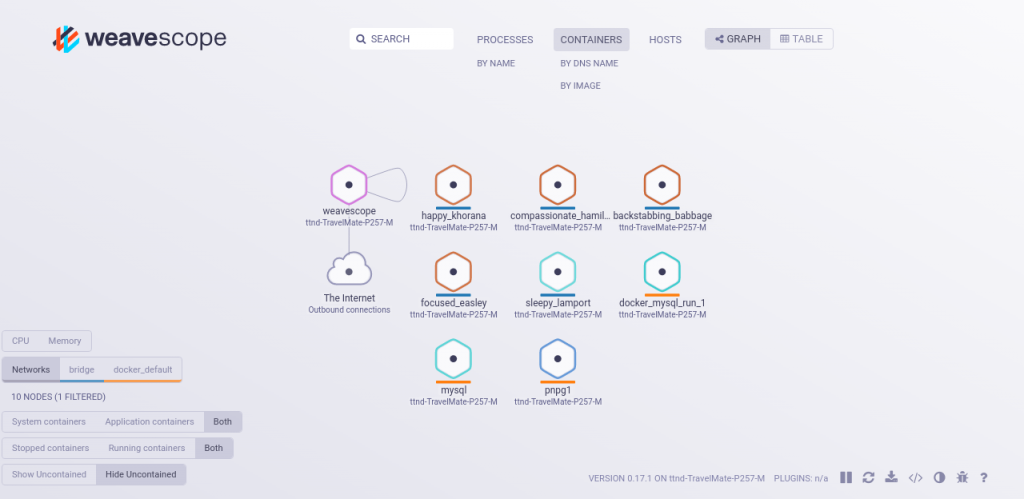Select The Internet cloud node
1024x499 pixels.
[349, 269]
